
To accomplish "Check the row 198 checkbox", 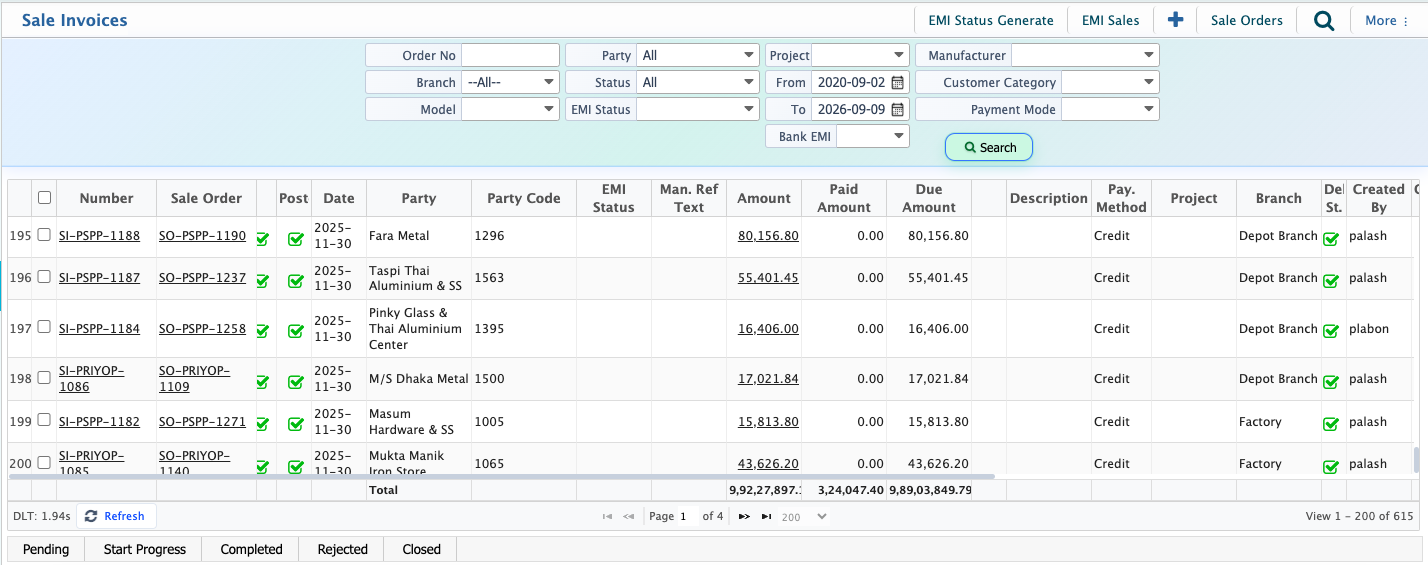I will pos(44,378).
